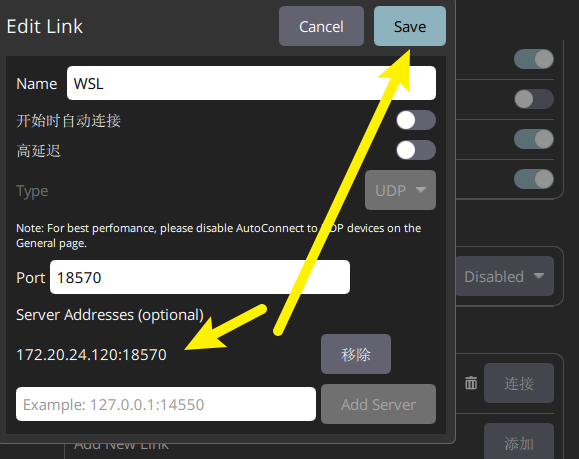Flip the fourth background toggle switch

[x=534, y=179]
